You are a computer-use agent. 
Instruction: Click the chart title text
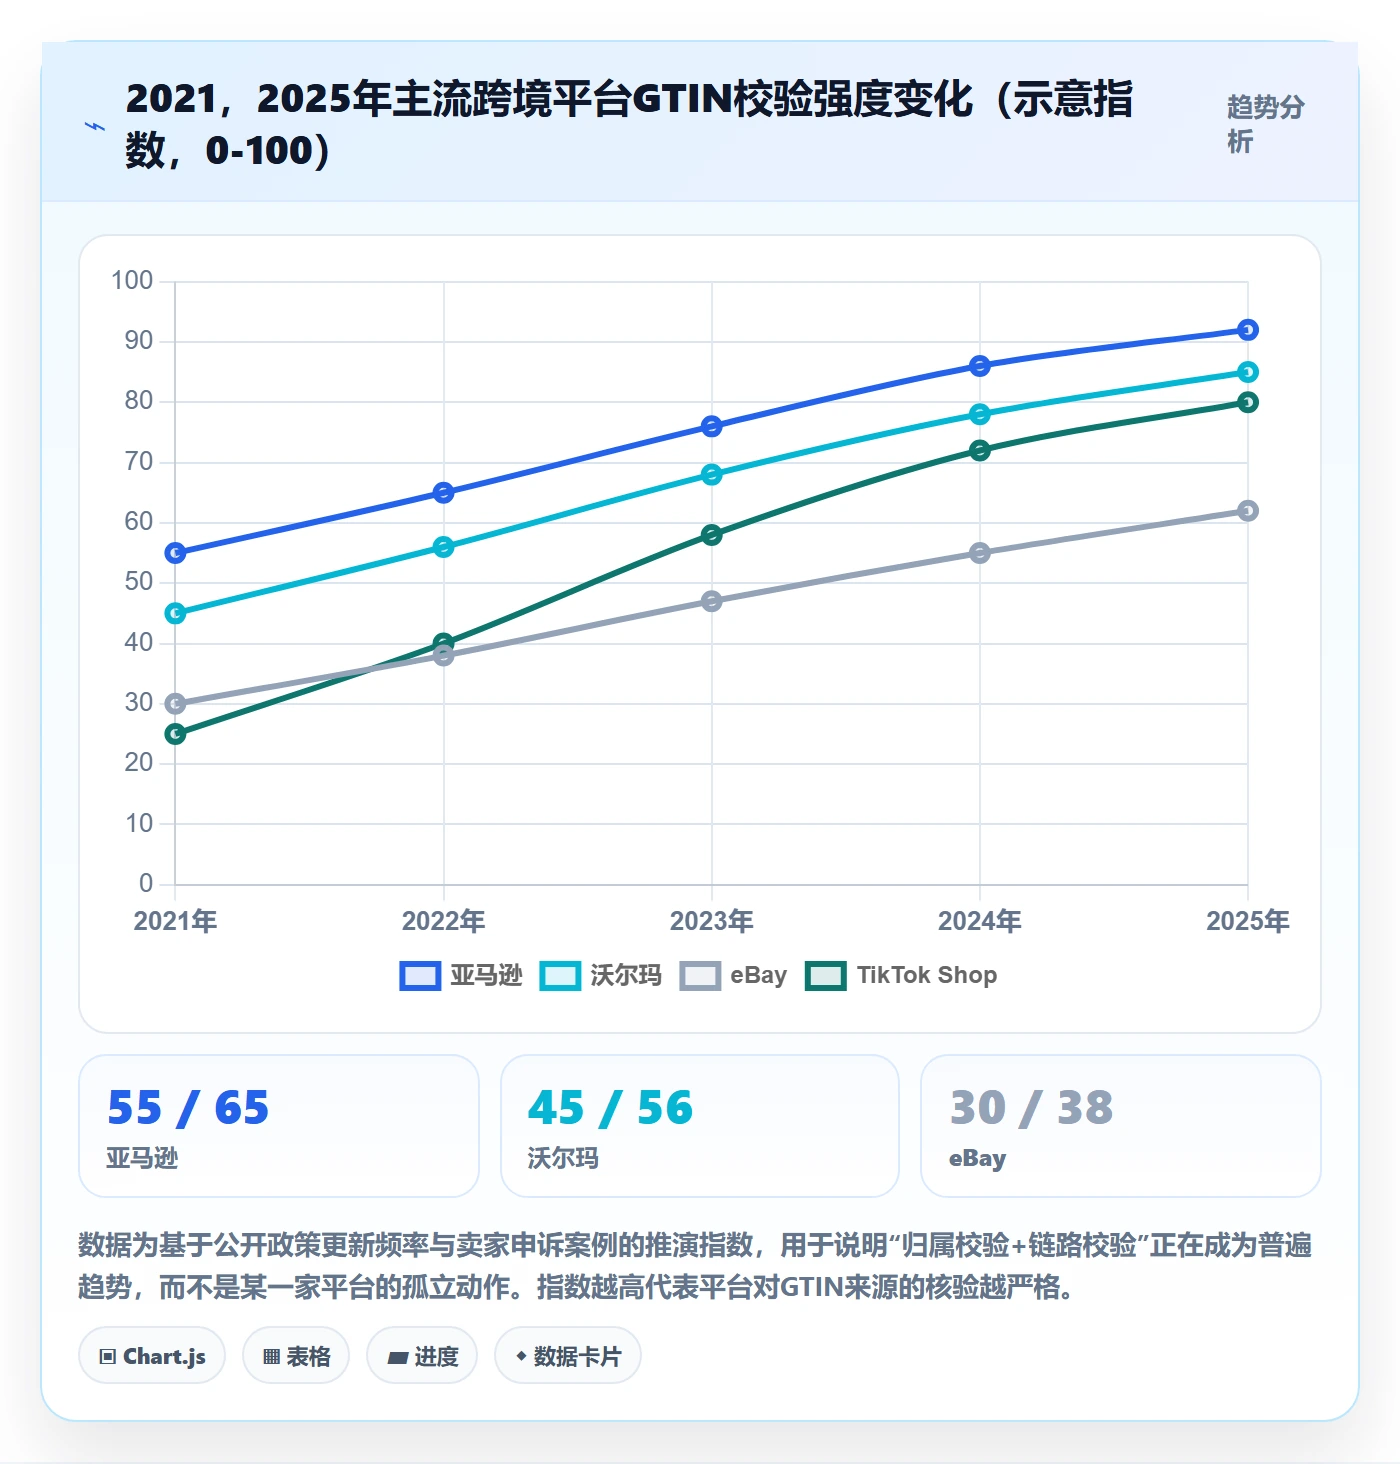[x=630, y=124]
